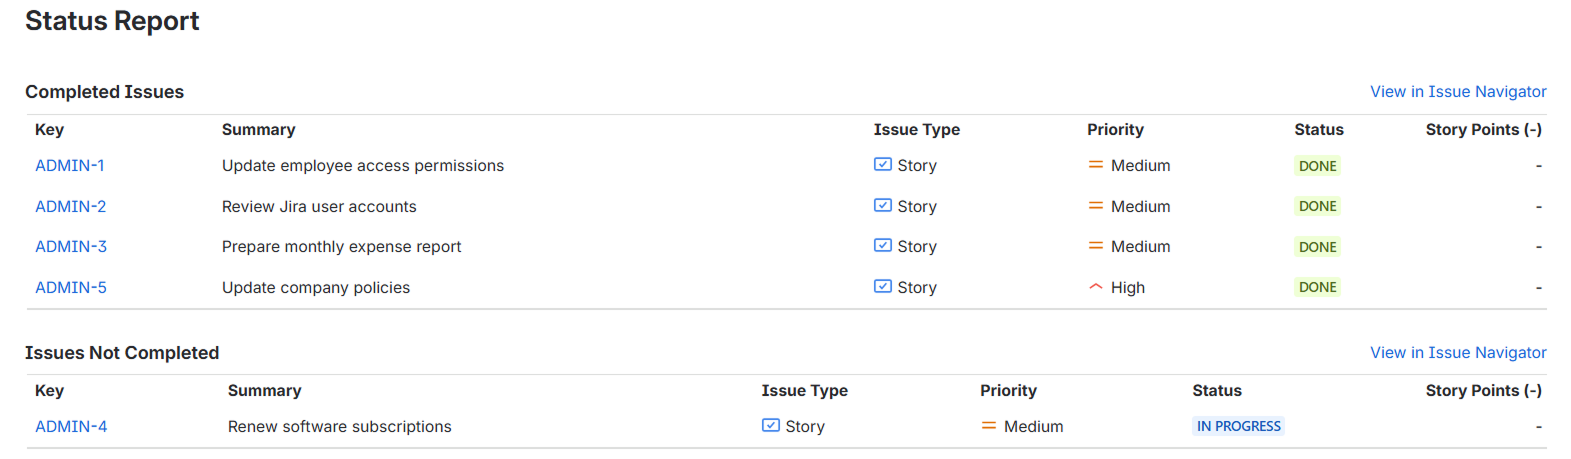Open issue ADMIN-1 link
This screenshot has width=1571, height=459.
(70, 166)
